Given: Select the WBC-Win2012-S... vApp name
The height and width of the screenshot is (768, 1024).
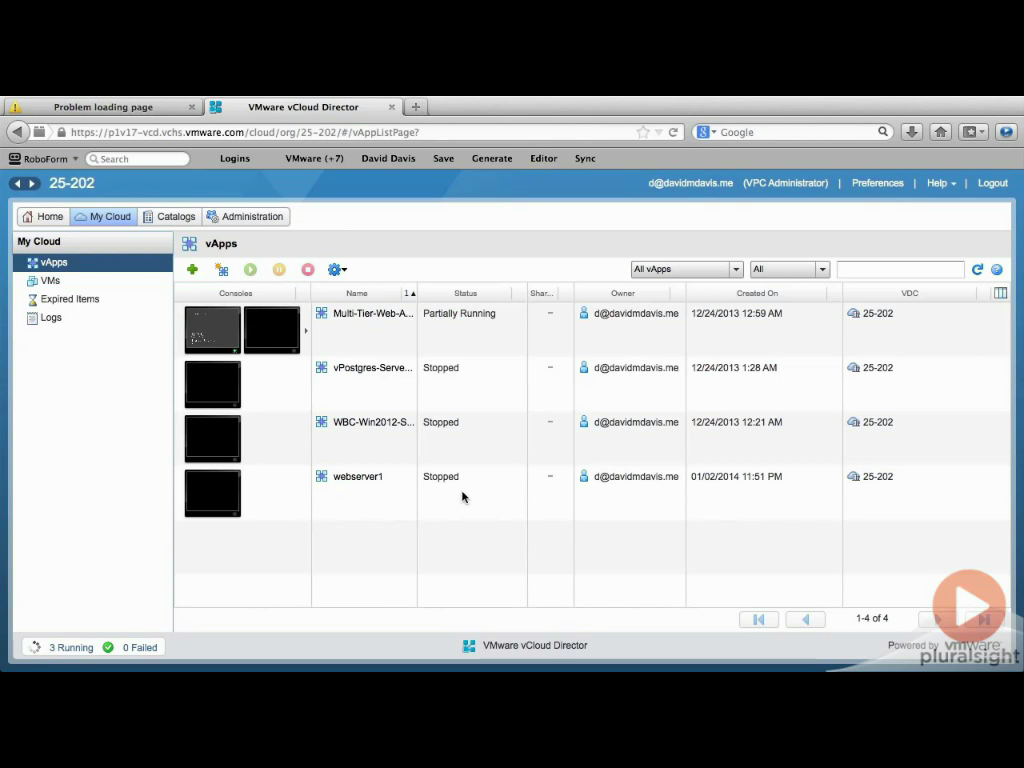Looking at the screenshot, I should pos(374,422).
